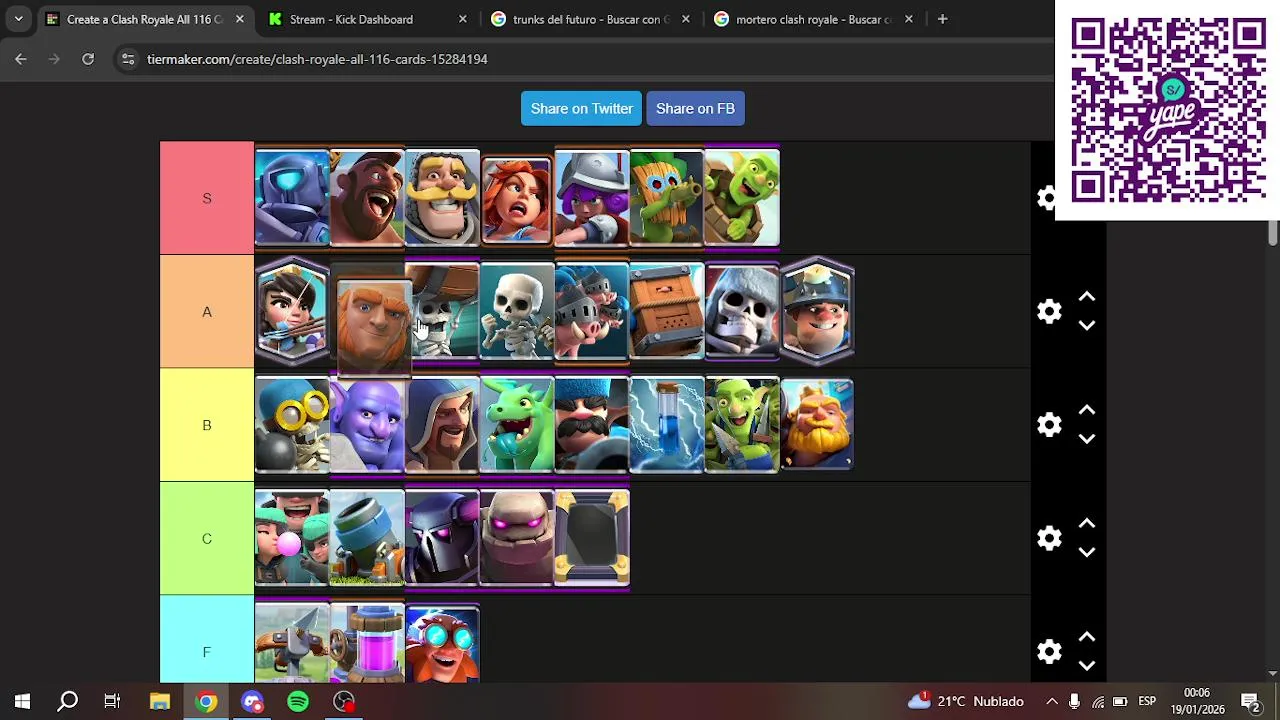Move tier F row down
Image resolution: width=1280 pixels, height=720 pixels.
1087,666
